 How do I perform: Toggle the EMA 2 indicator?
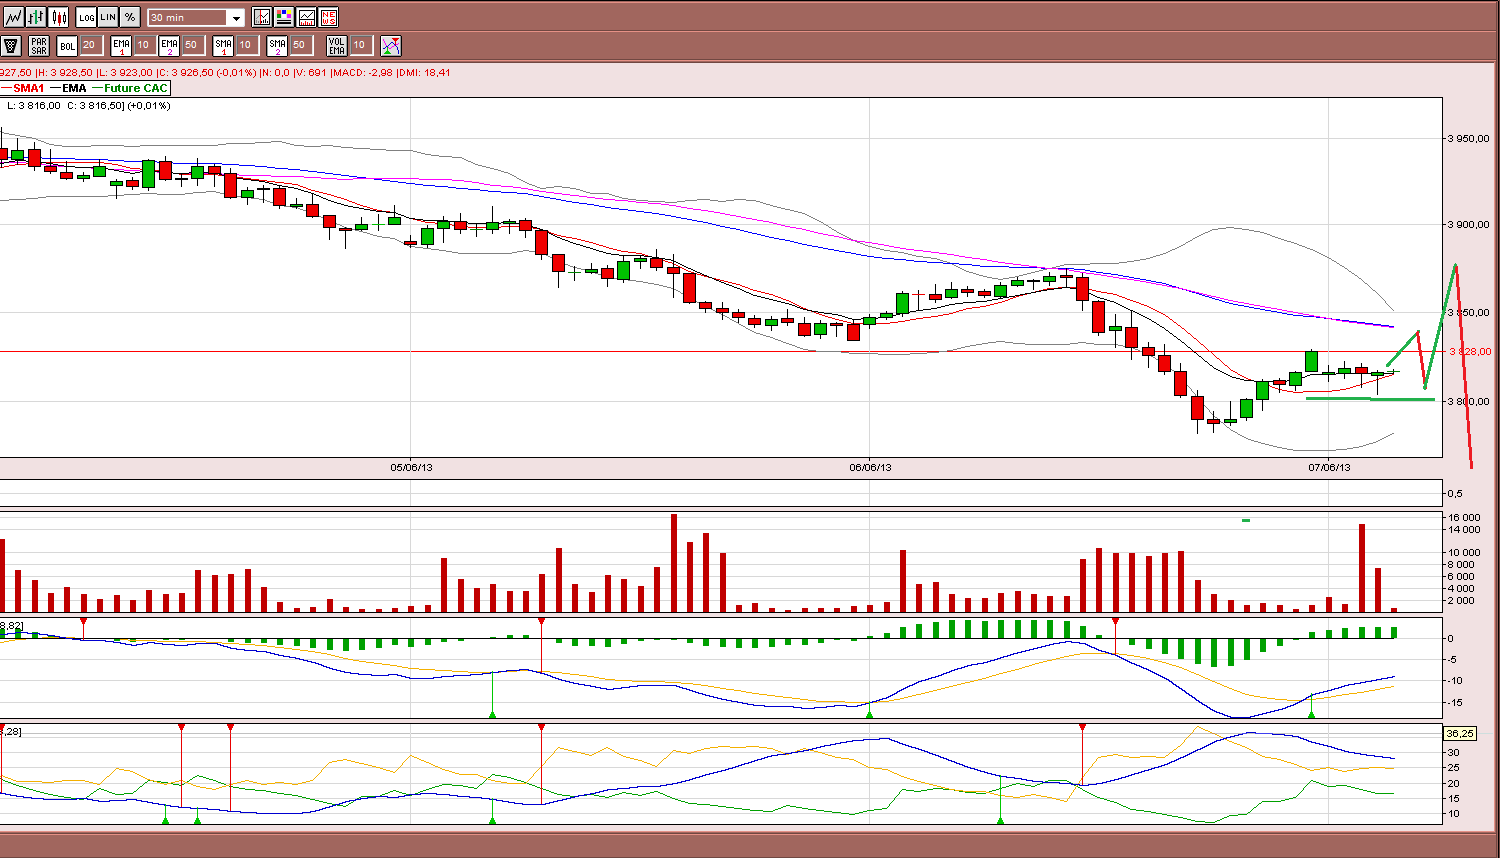pos(169,45)
